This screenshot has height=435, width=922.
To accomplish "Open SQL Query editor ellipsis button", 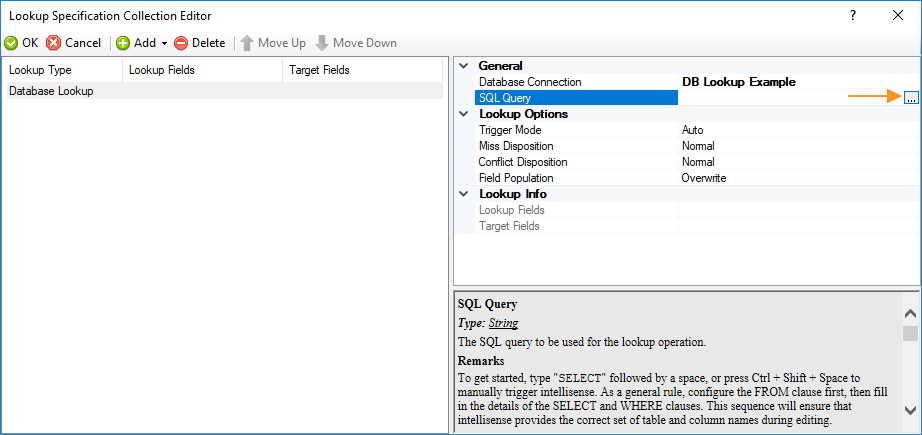I will (x=910, y=98).
